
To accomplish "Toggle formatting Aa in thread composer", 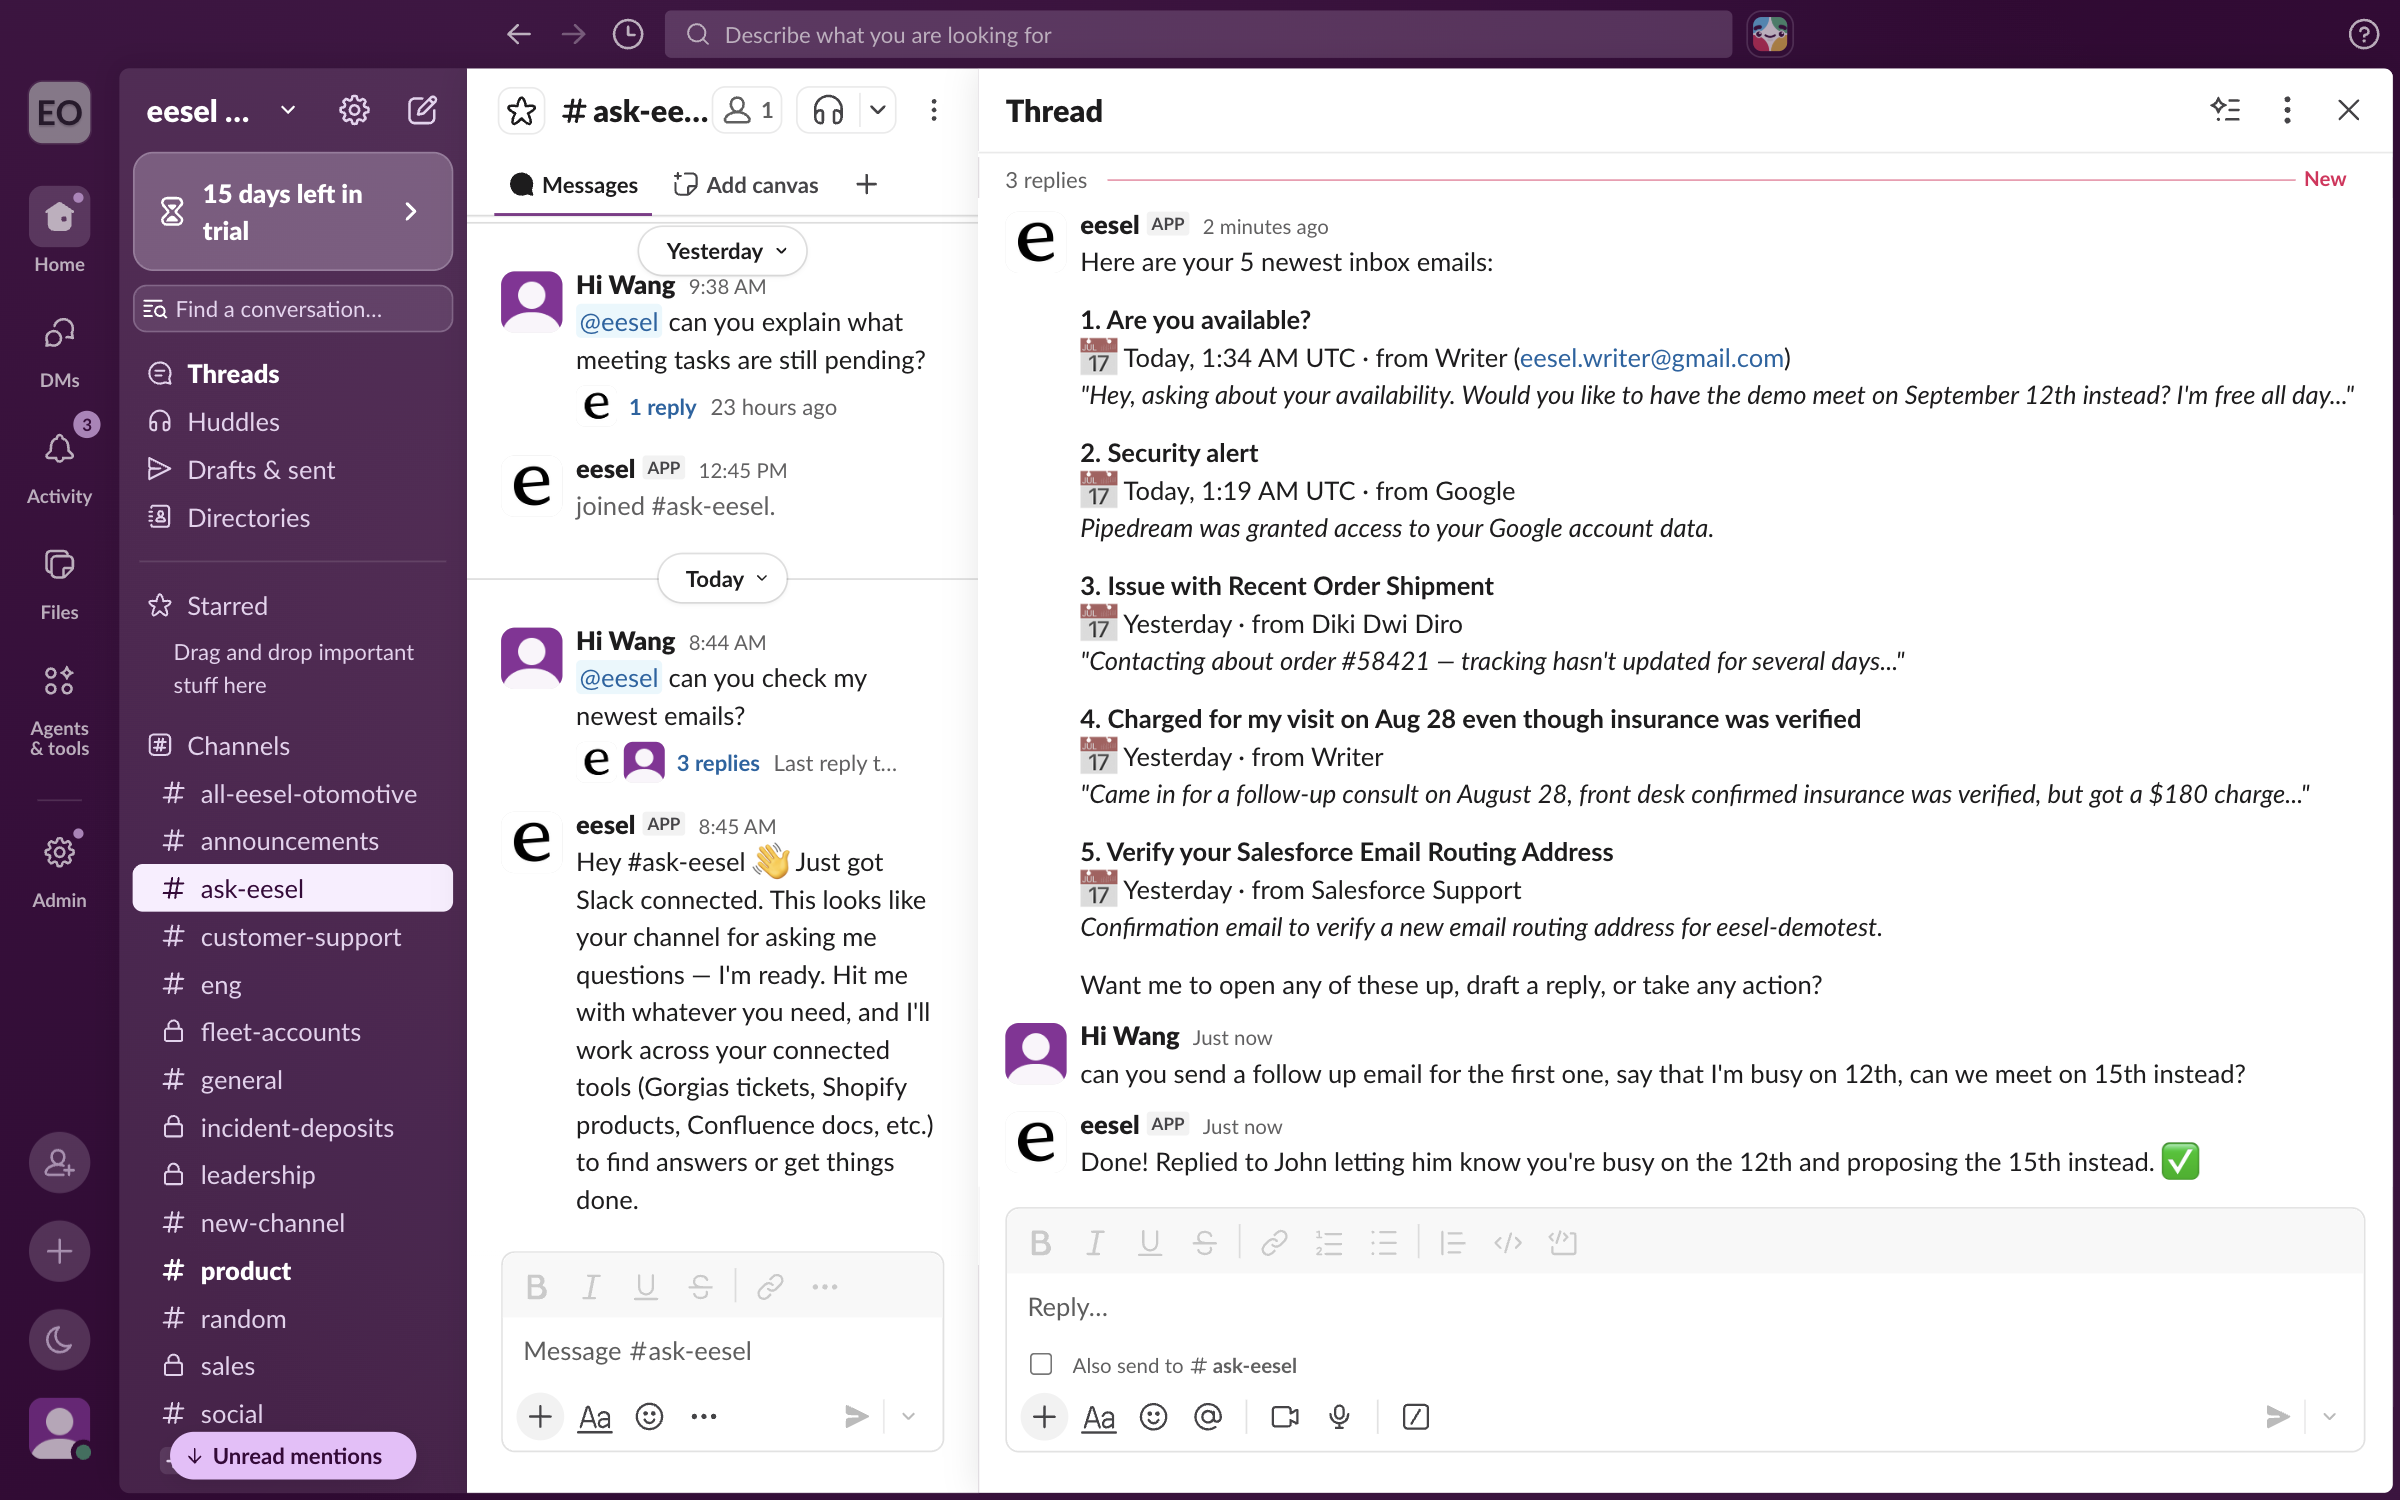I will point(1098,1417).
